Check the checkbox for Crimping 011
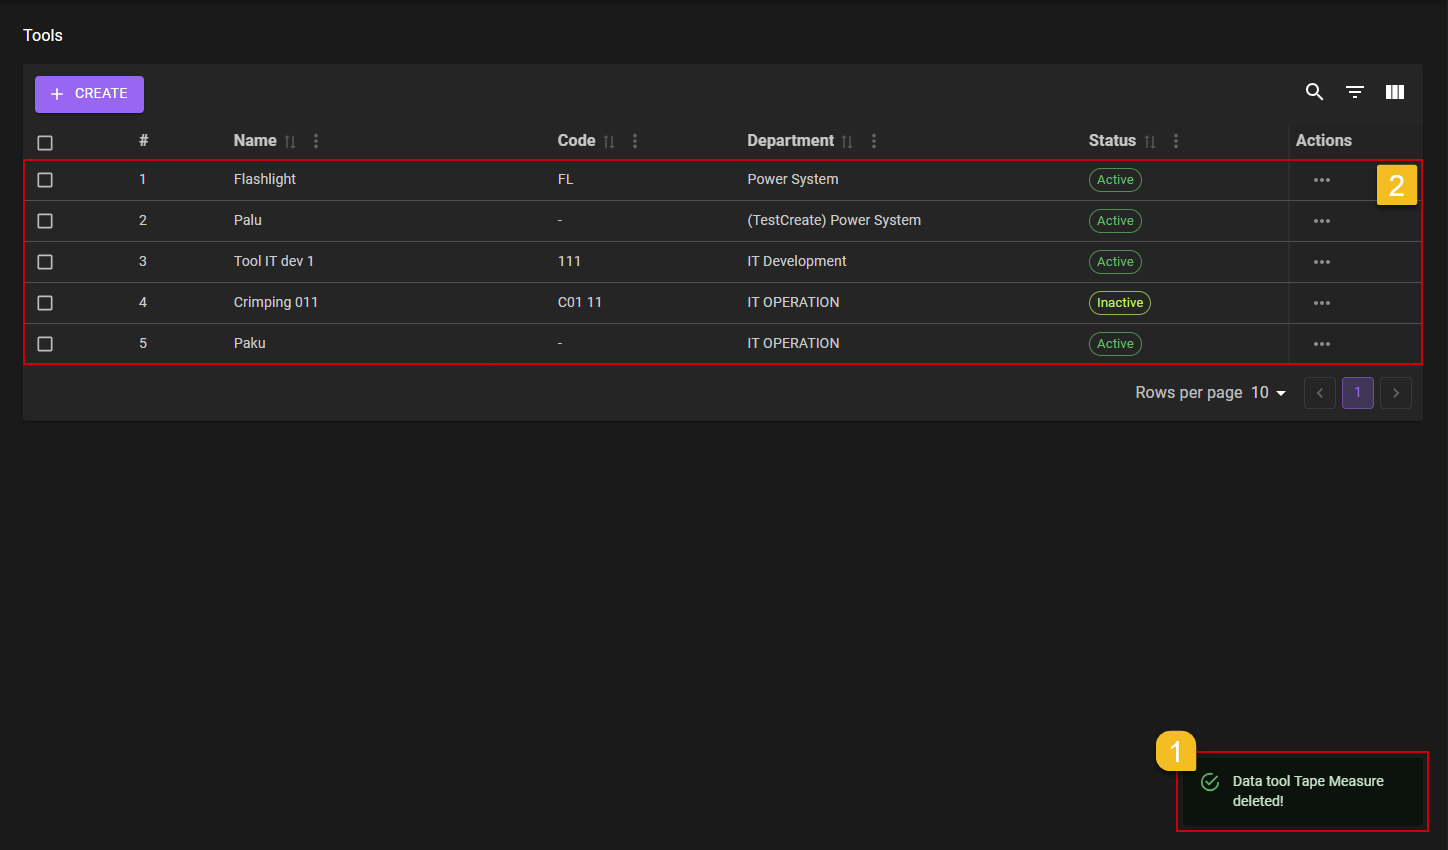Screen dimensions: 1448x850 [45, 302]
